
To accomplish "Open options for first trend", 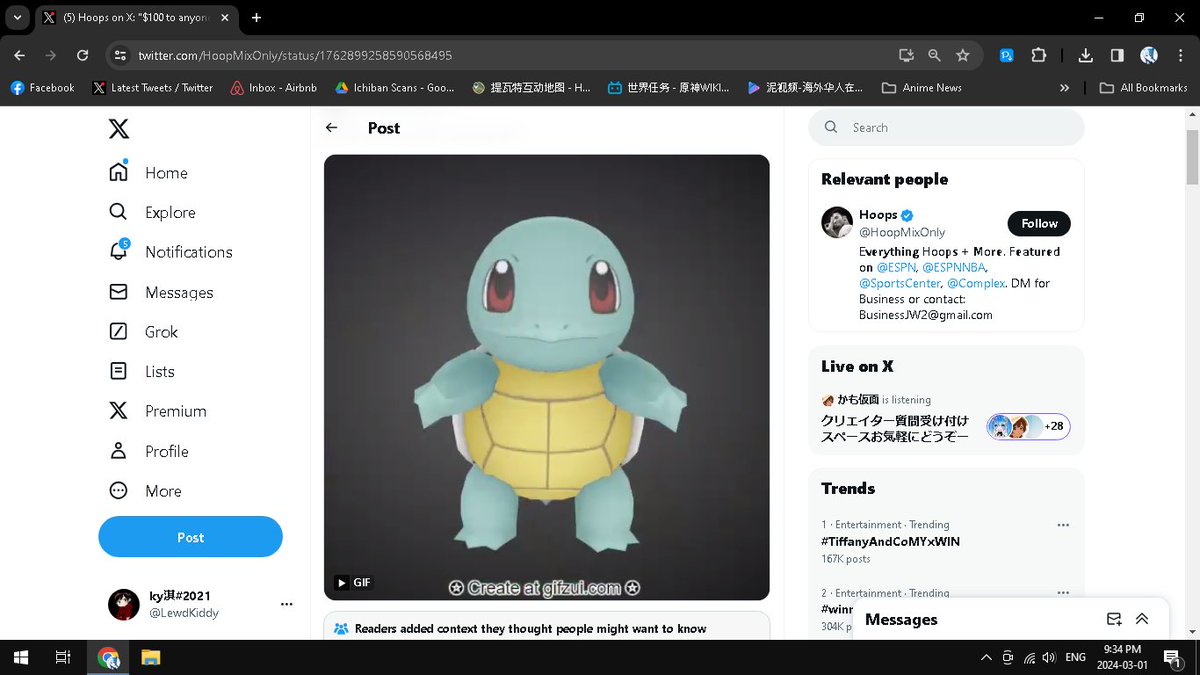I will coord(1063,525).
